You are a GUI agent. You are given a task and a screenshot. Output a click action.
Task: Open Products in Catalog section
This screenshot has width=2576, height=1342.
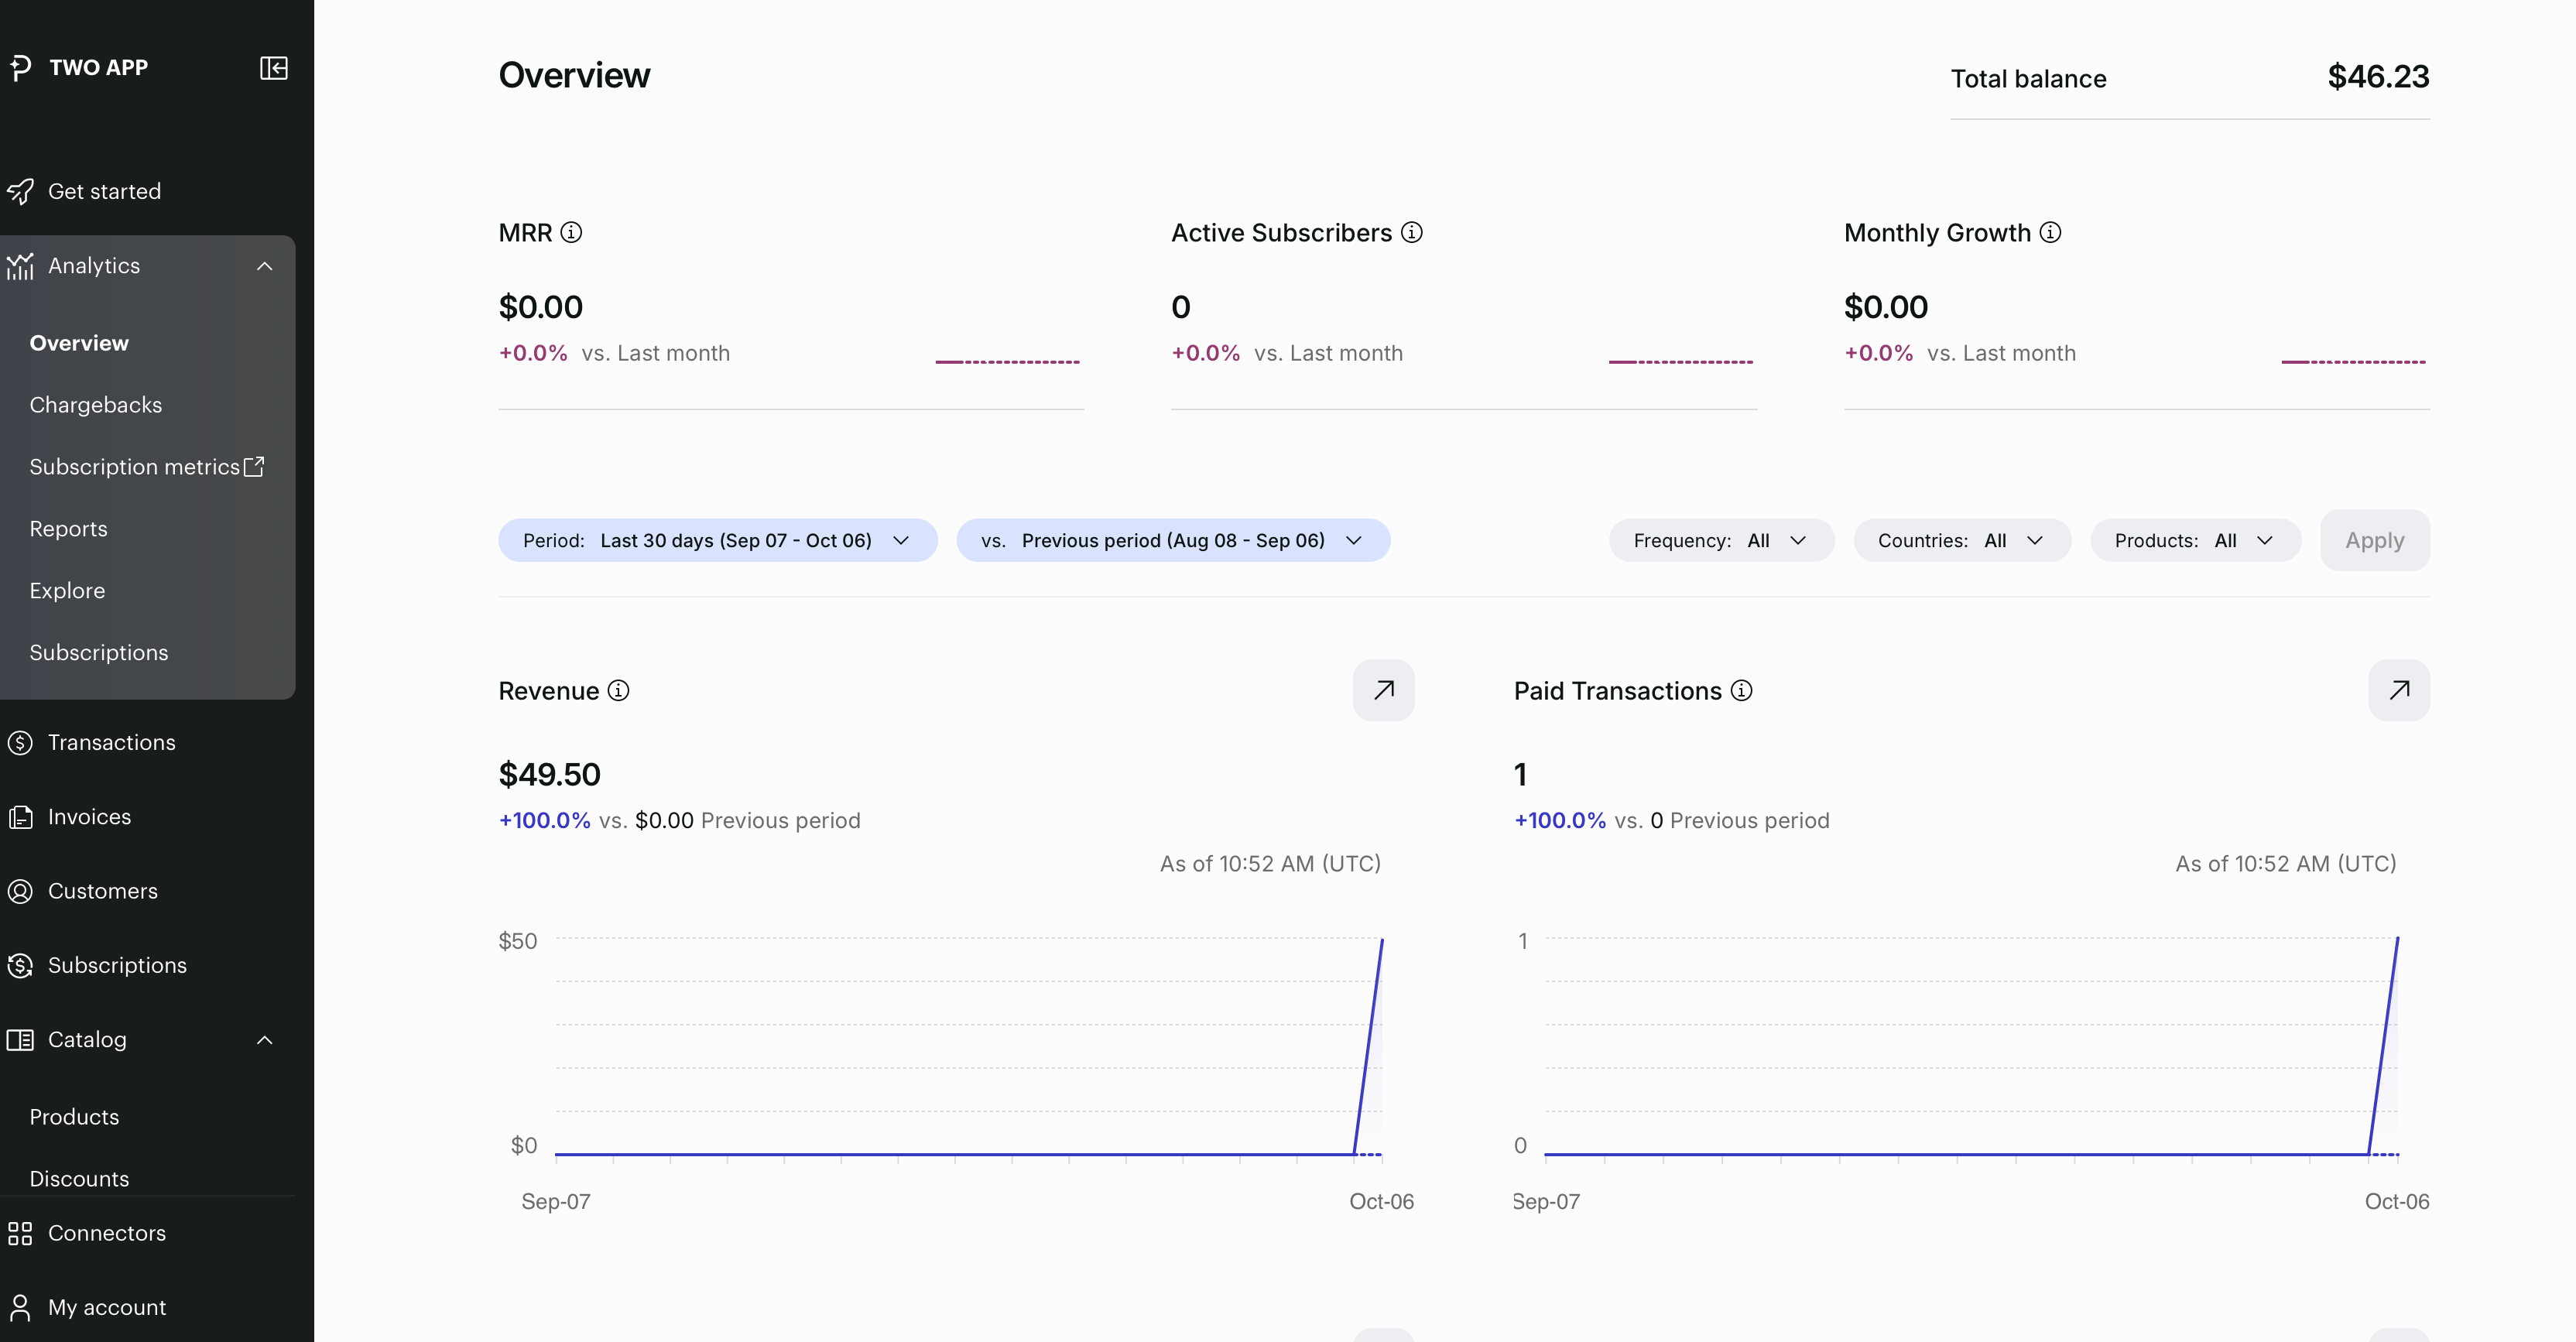pyautogui.click(x=74, y=1117)
